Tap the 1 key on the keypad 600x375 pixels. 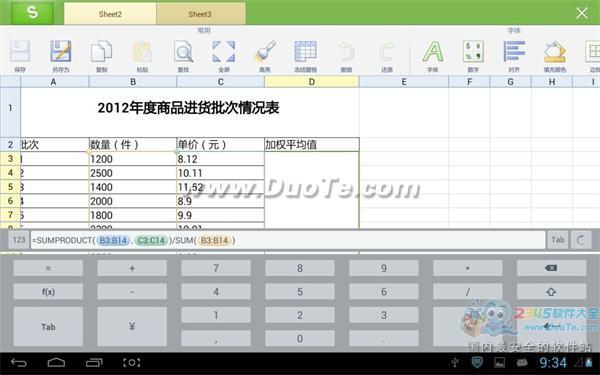216,315
